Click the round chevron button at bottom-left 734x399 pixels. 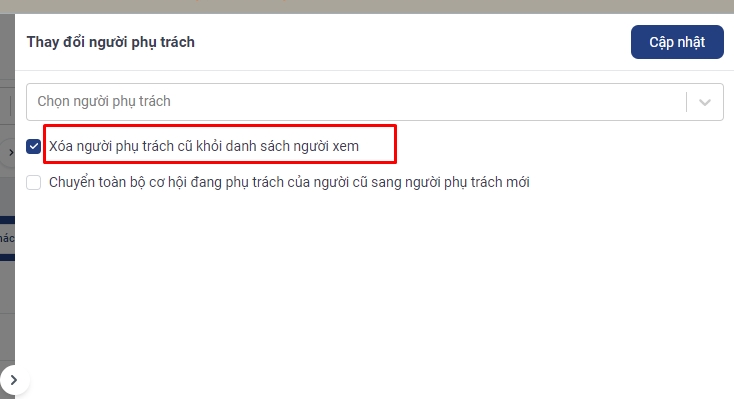(x=14, y=380)
